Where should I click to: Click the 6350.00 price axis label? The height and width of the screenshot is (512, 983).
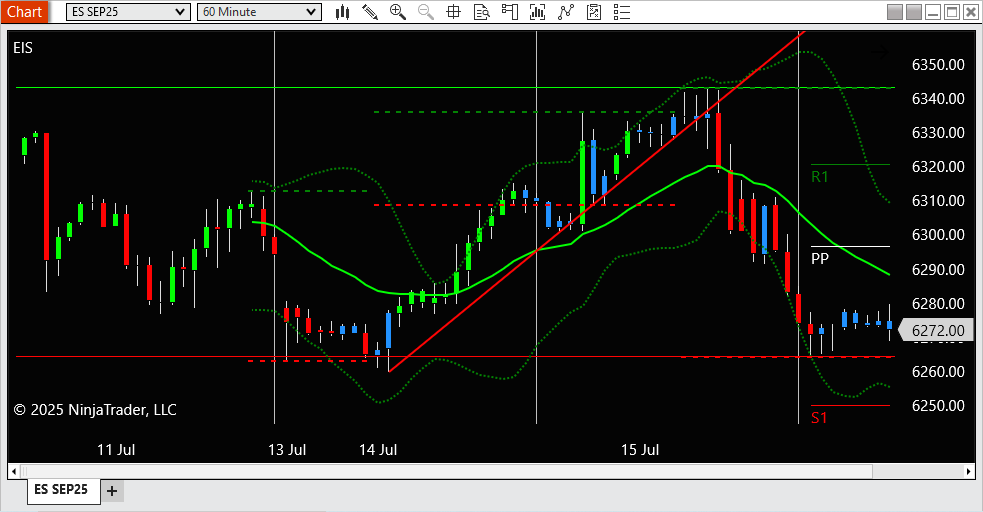[938, 65]
